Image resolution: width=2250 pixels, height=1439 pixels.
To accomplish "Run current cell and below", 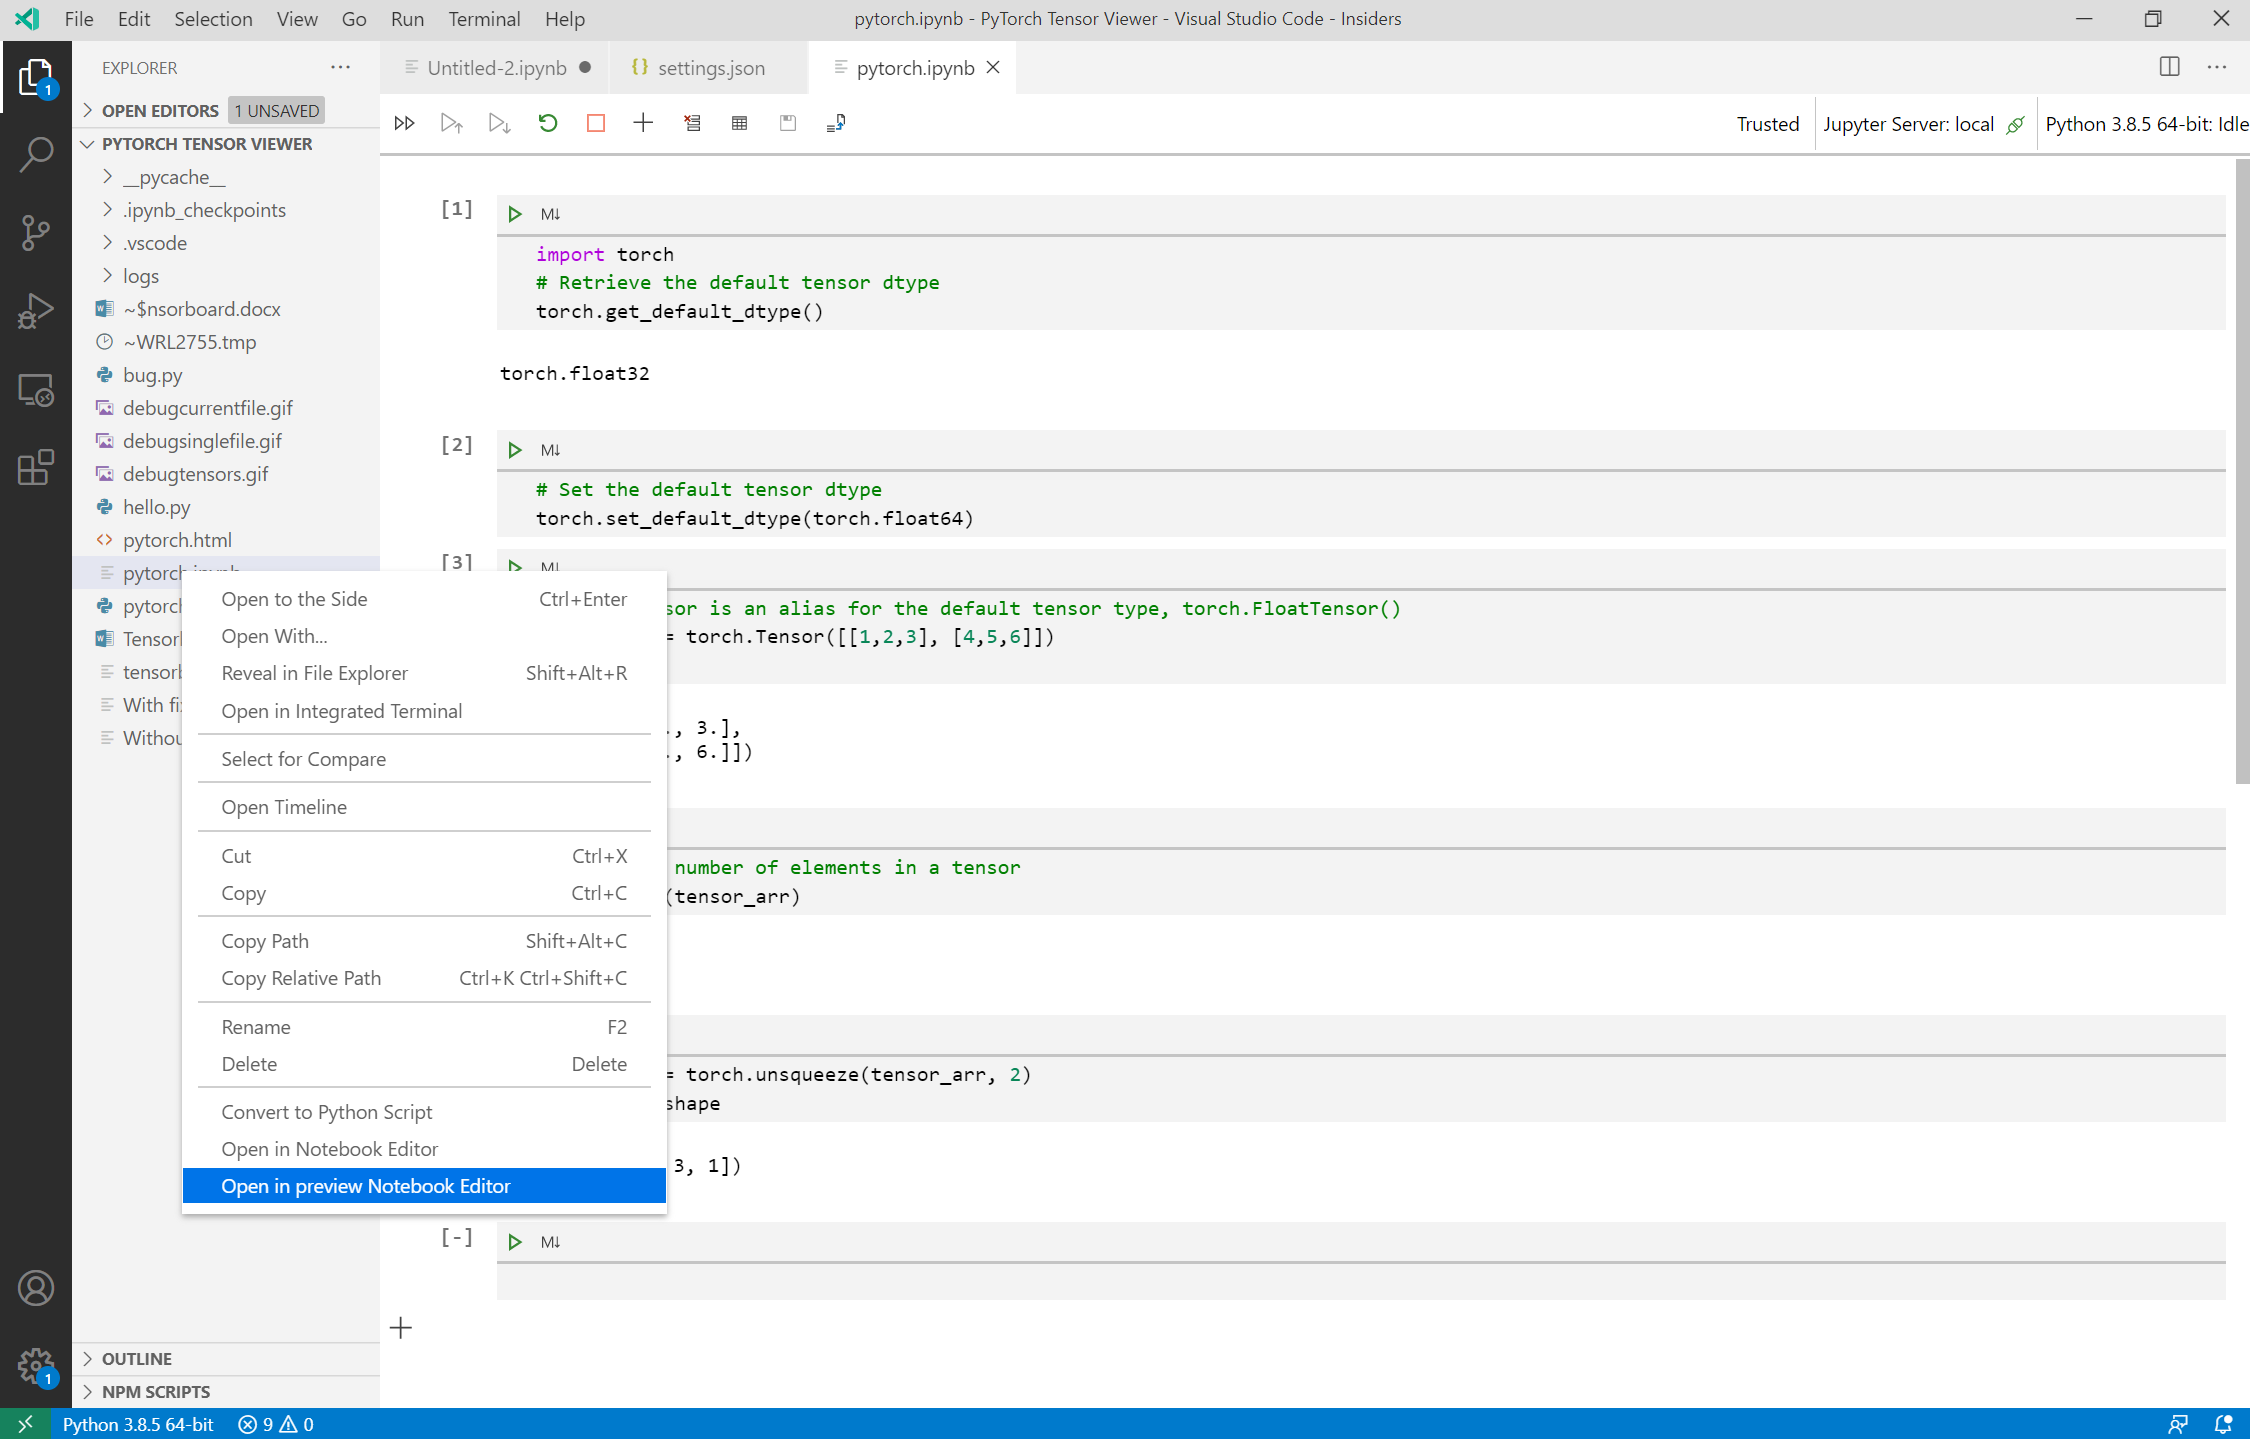I will coord(499,123).
